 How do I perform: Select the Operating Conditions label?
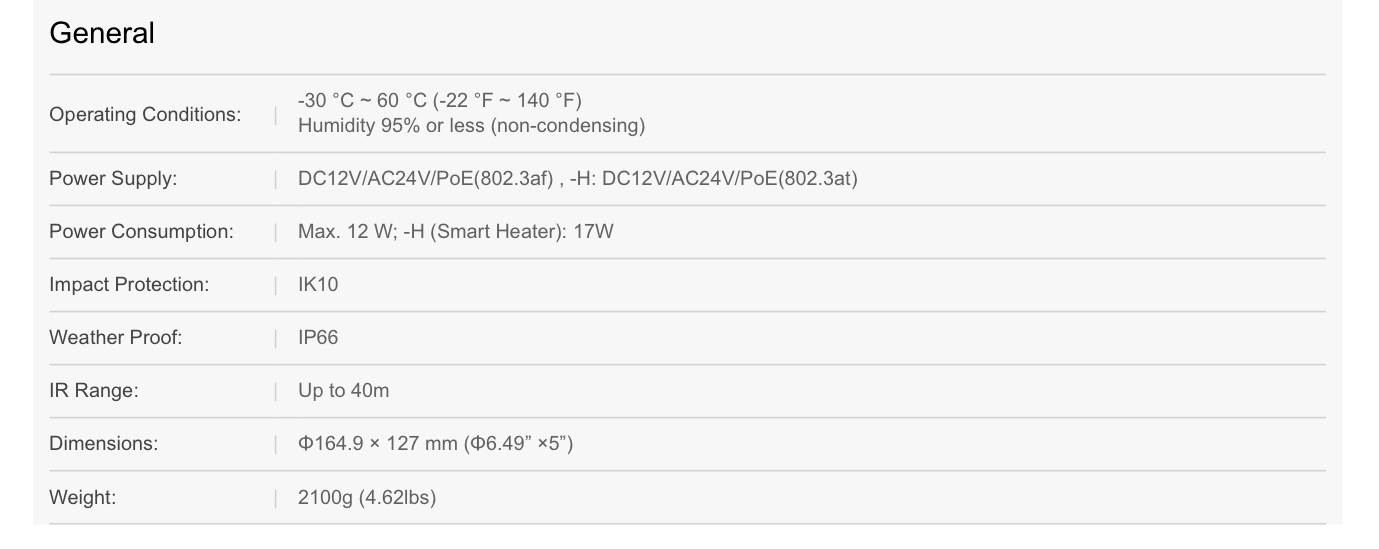145,114
